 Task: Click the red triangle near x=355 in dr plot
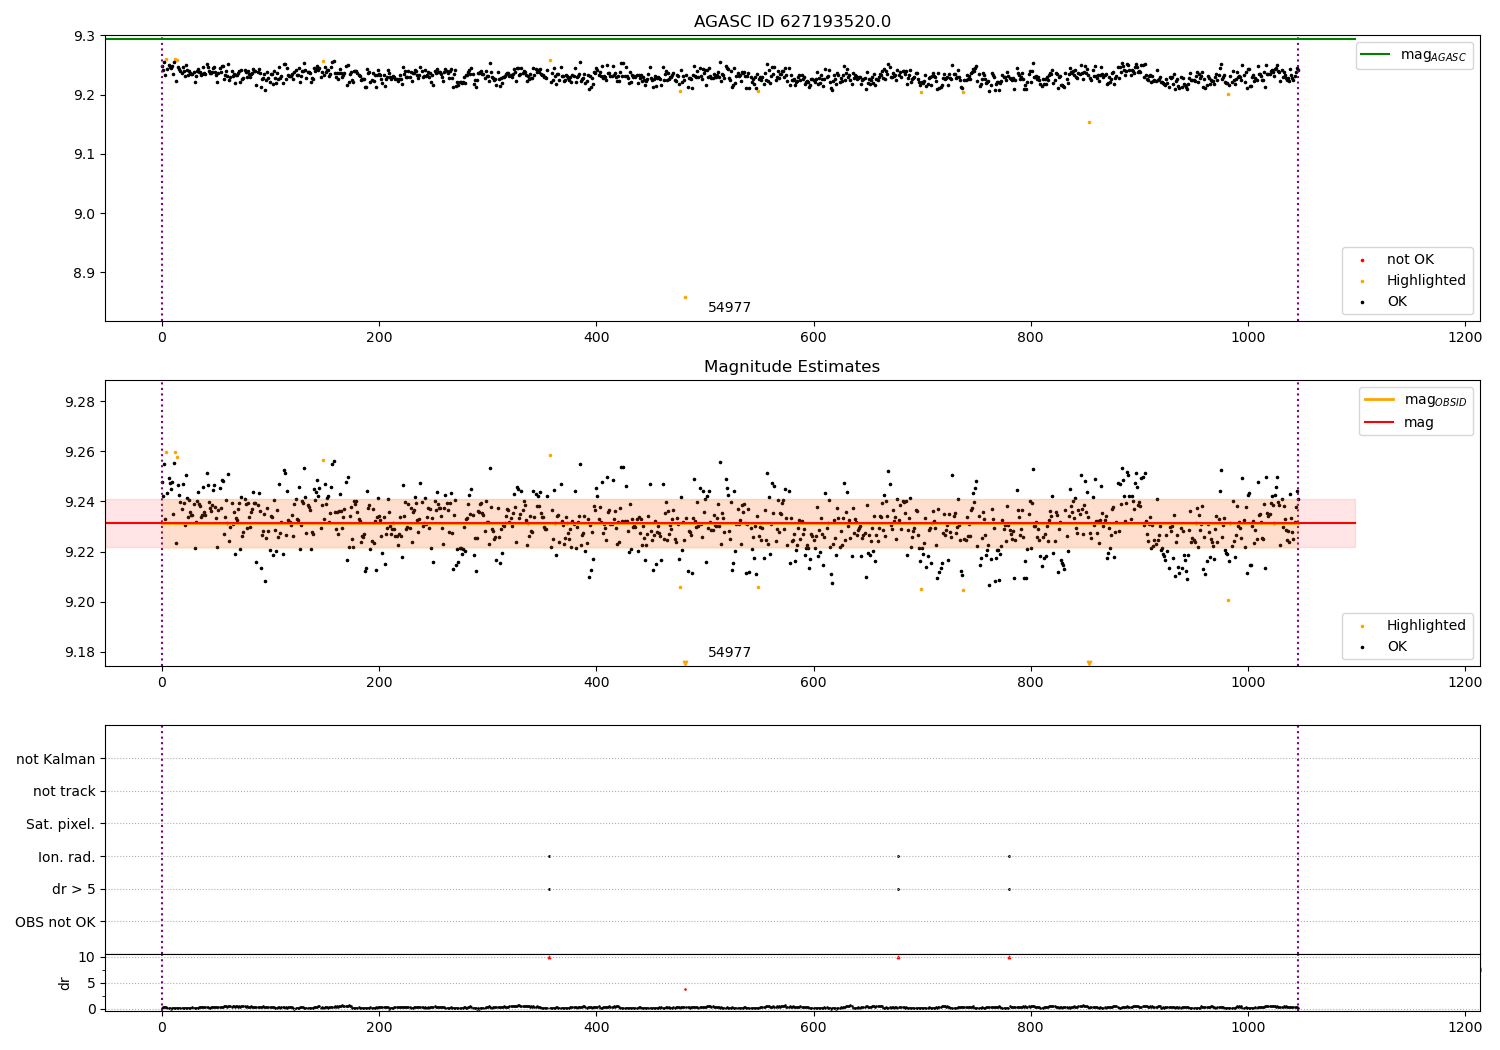click(549, 958)
